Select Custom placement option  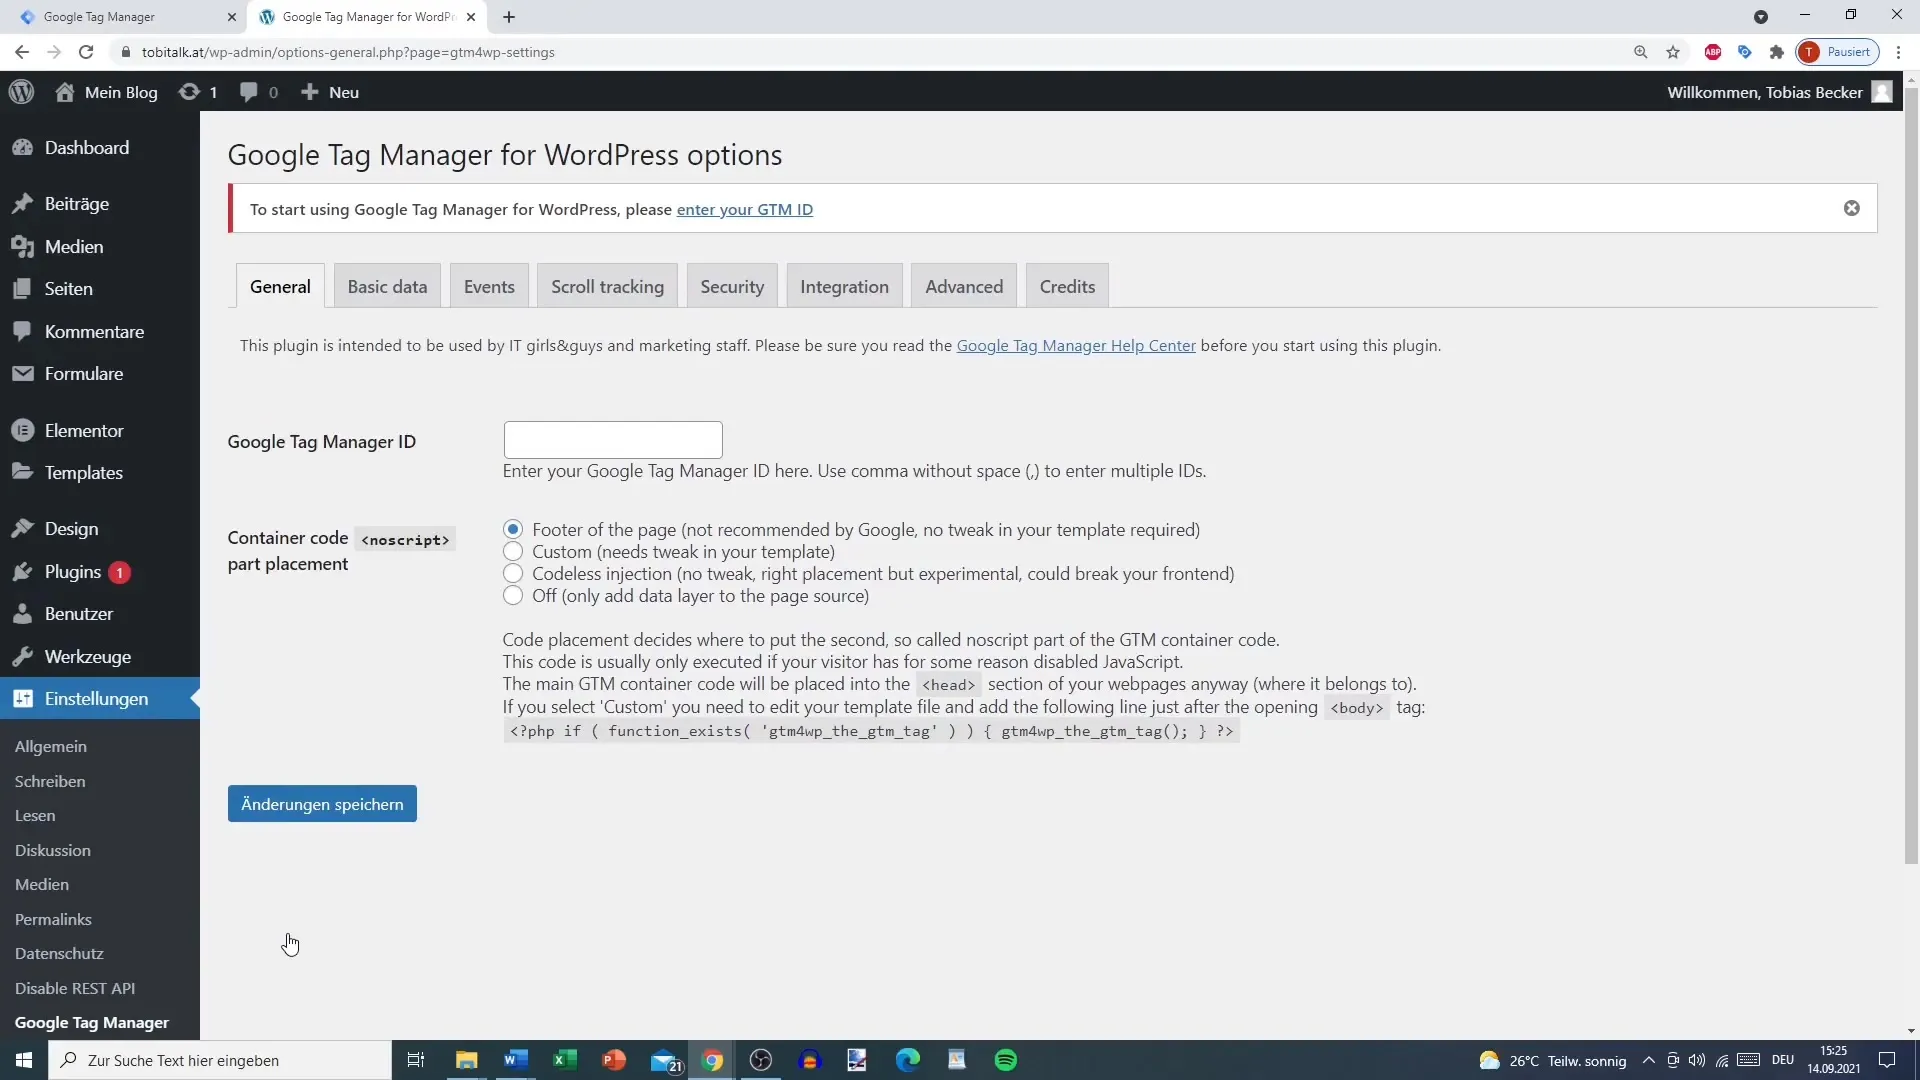513,551
